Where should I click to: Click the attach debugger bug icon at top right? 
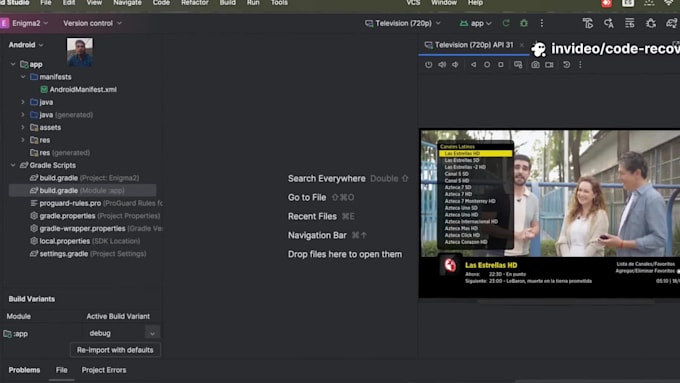(651, 23)
